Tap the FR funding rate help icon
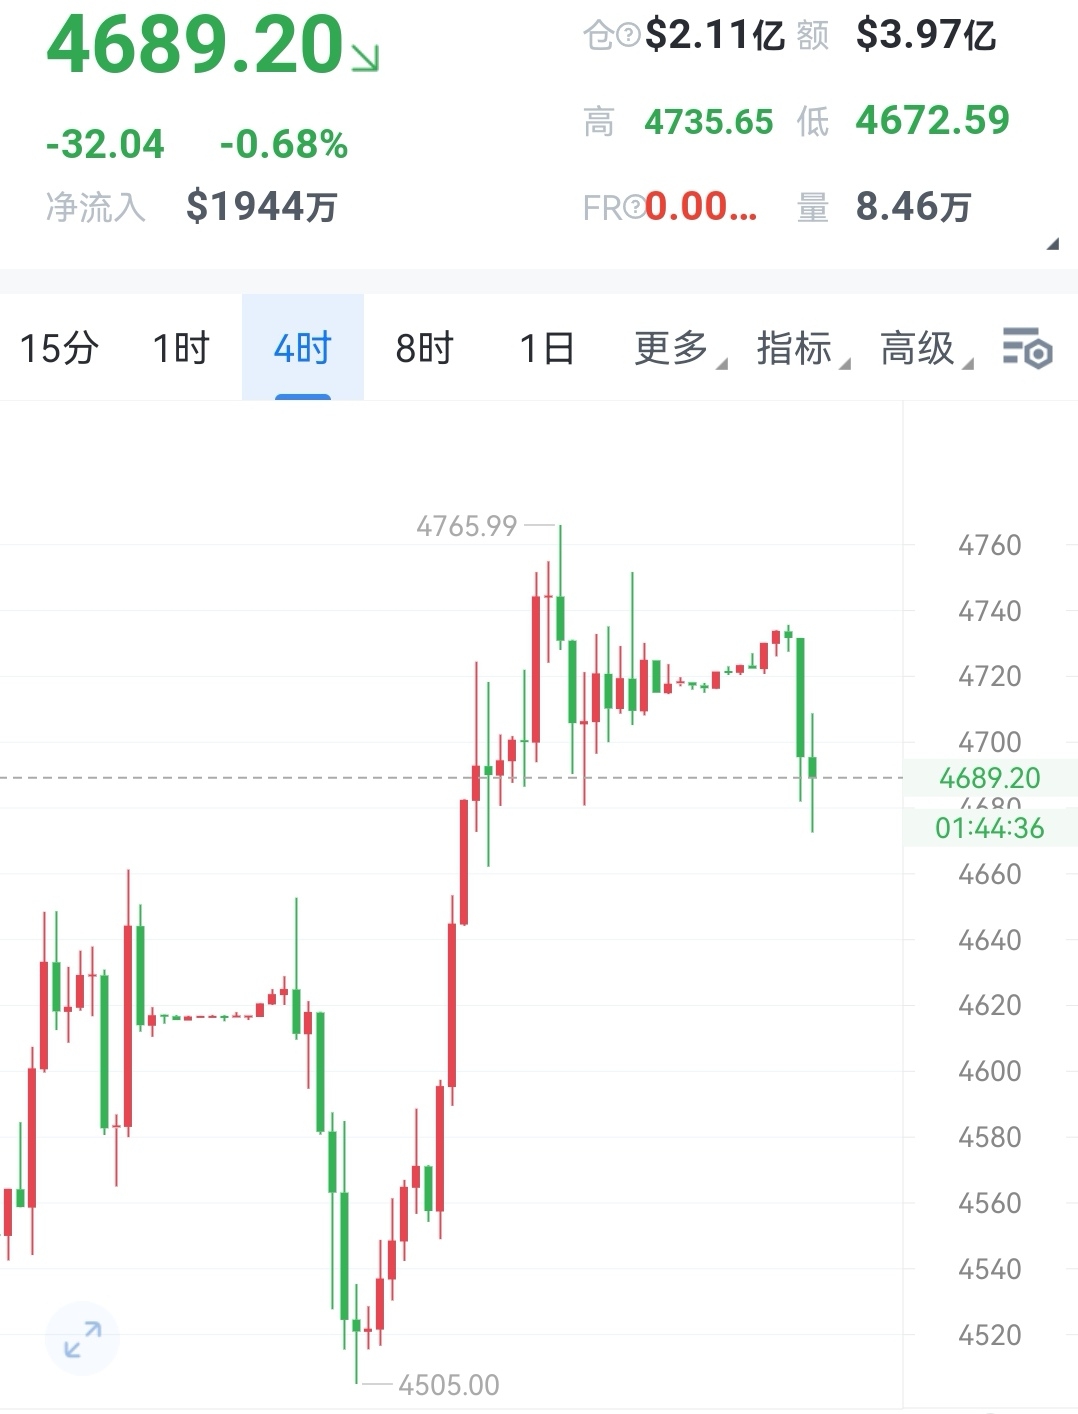Image resolution: width=1078 pixels, height=1414 pixels. (x=633, y=207)
